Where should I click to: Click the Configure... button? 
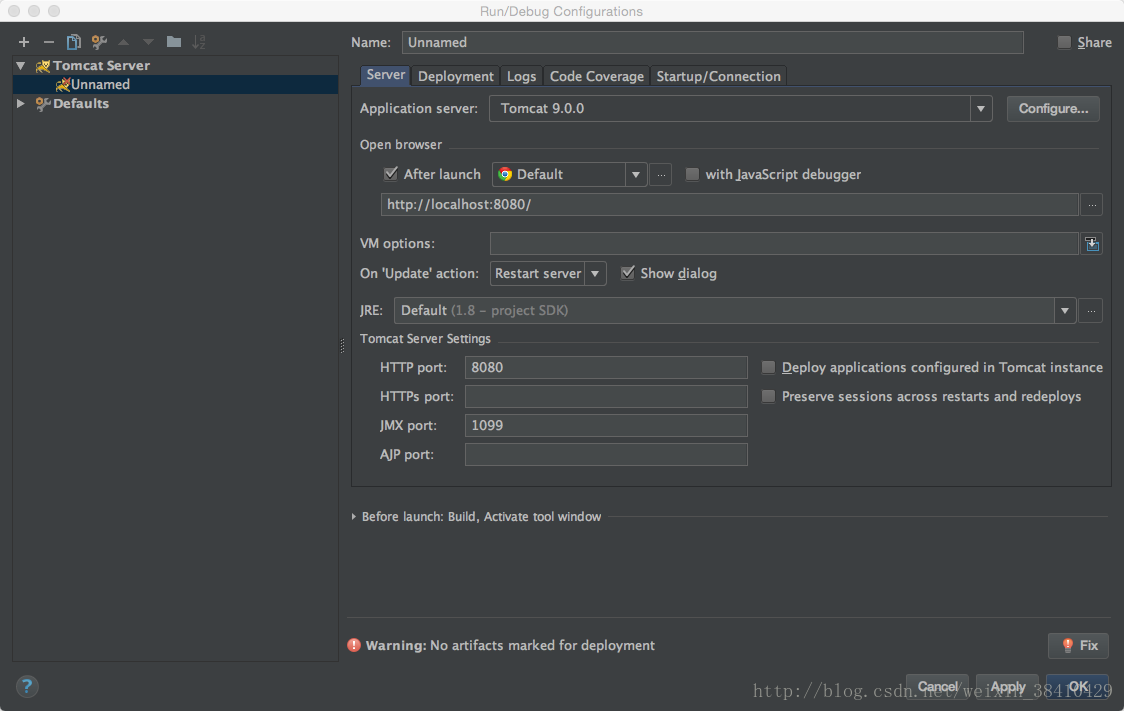1053,109
